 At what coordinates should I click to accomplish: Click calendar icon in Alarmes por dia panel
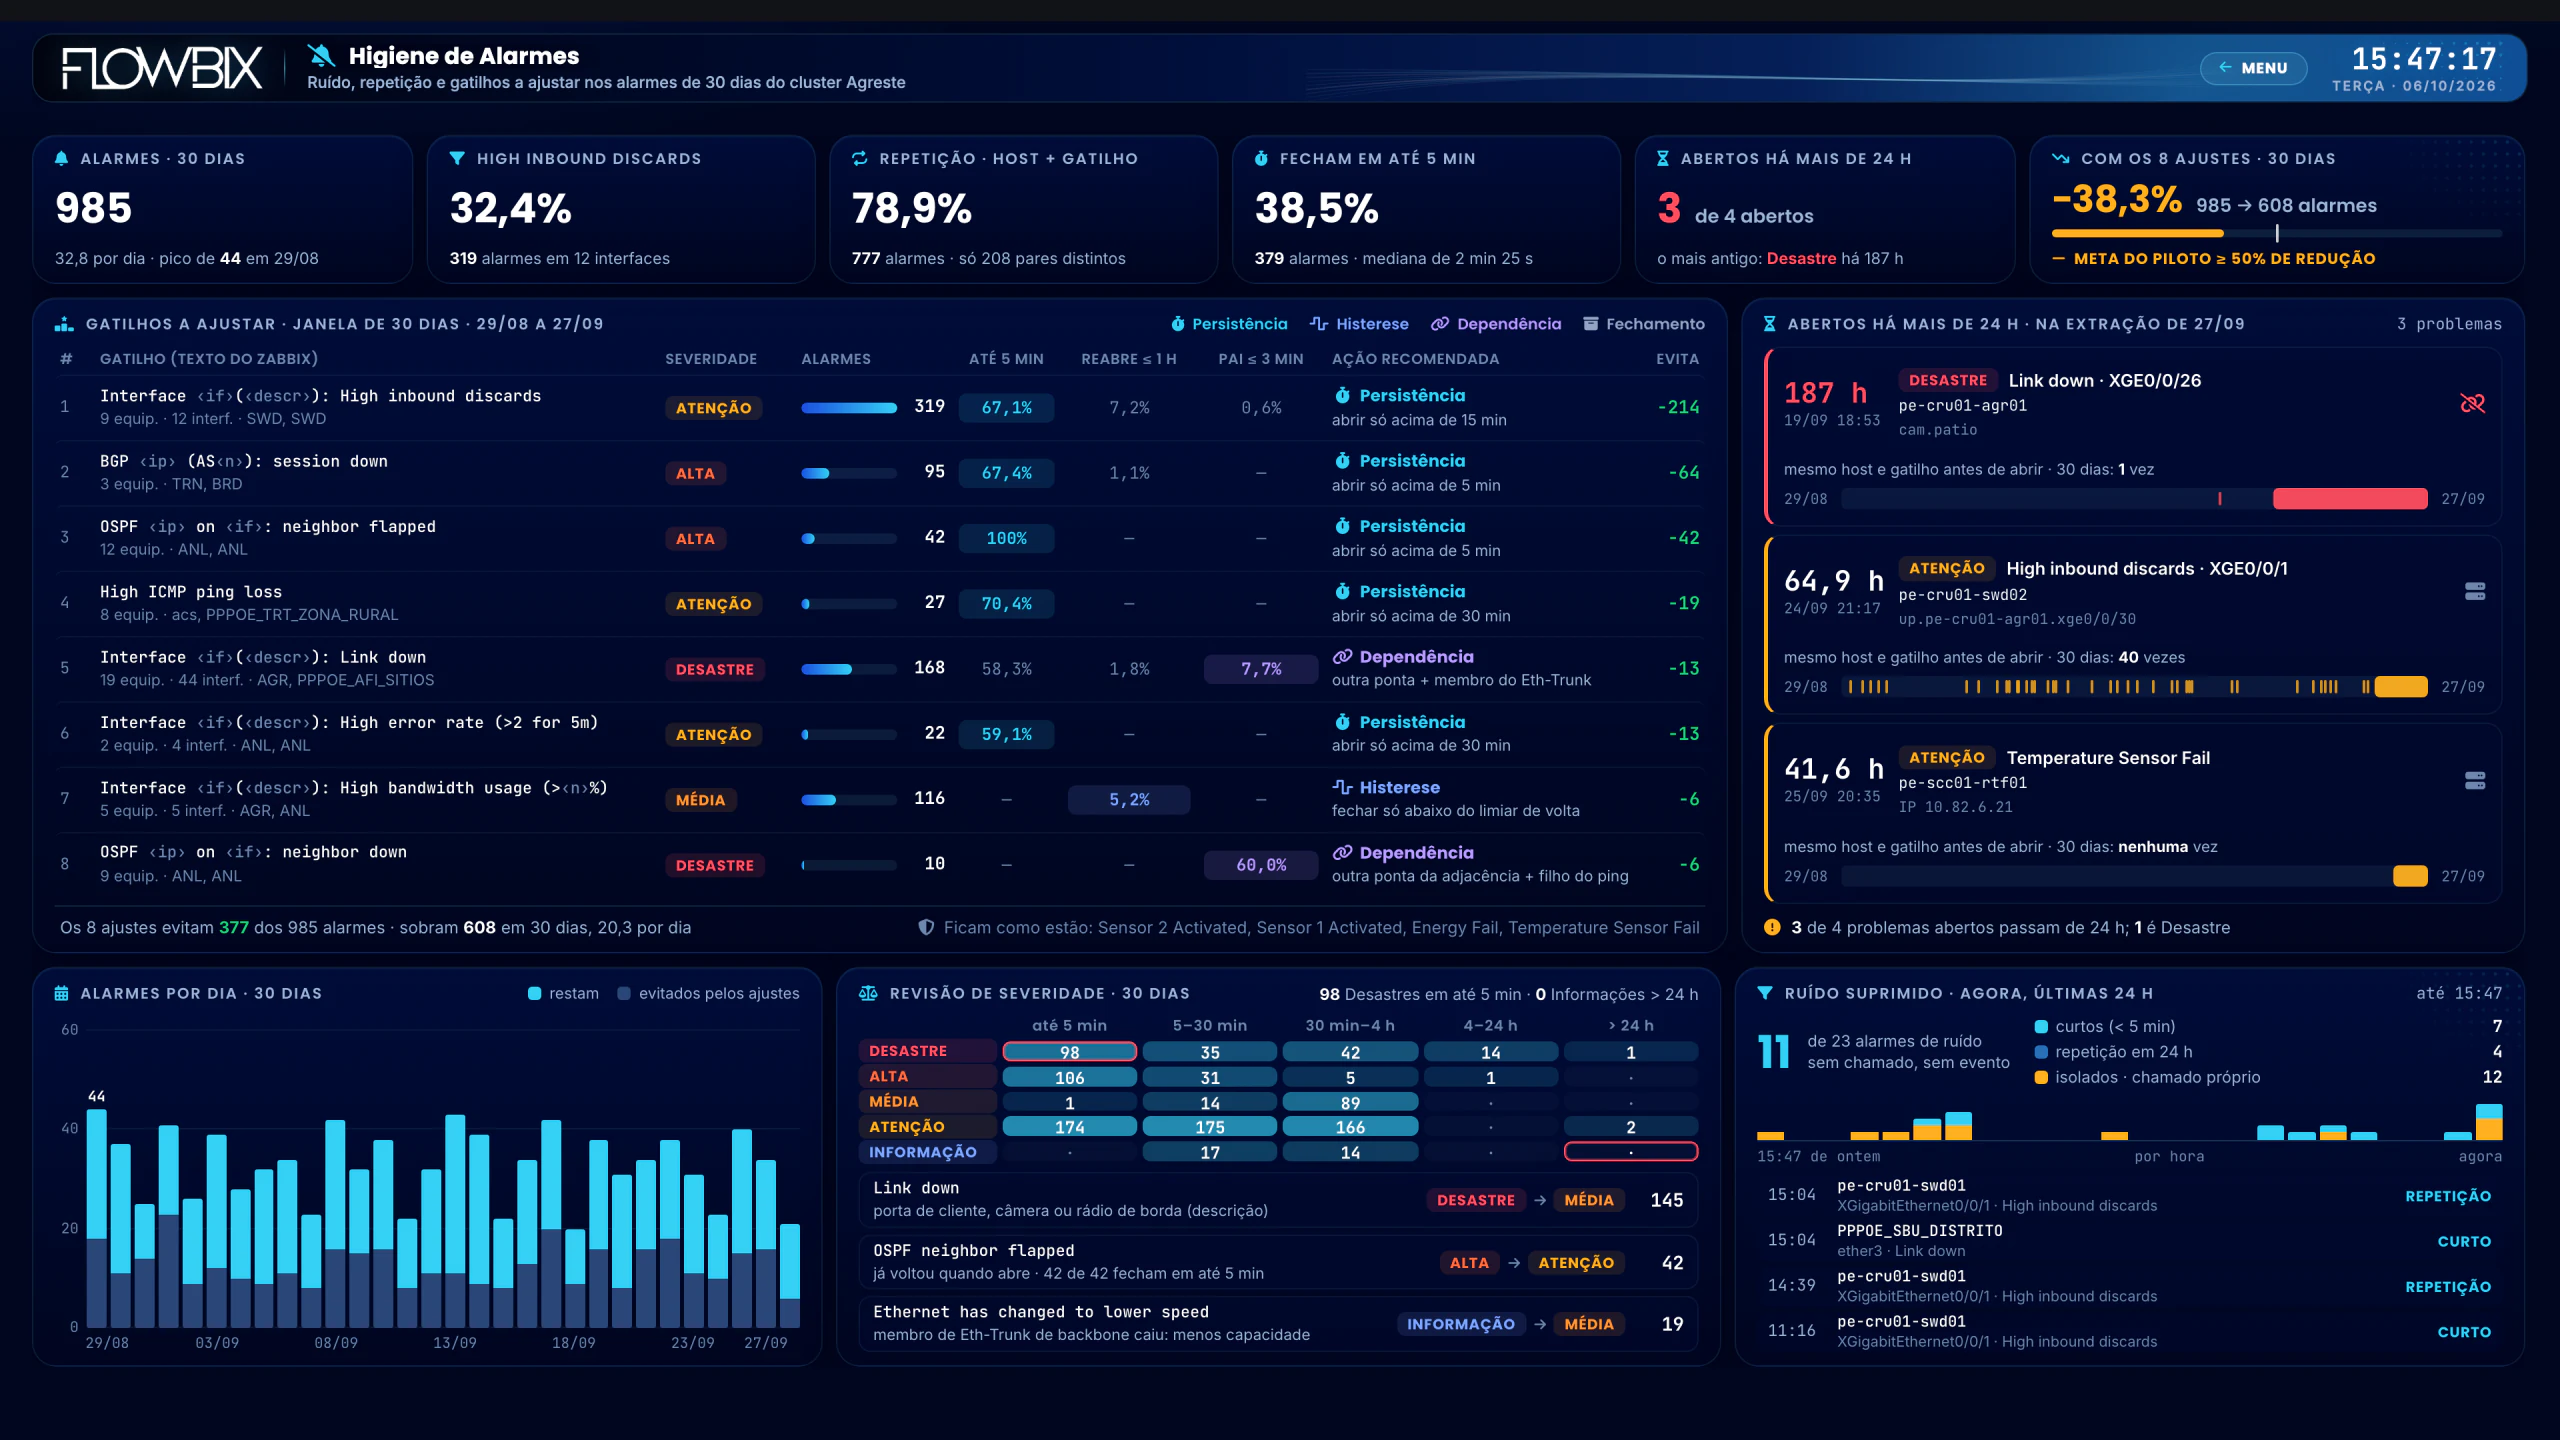[x=62, y=993]
